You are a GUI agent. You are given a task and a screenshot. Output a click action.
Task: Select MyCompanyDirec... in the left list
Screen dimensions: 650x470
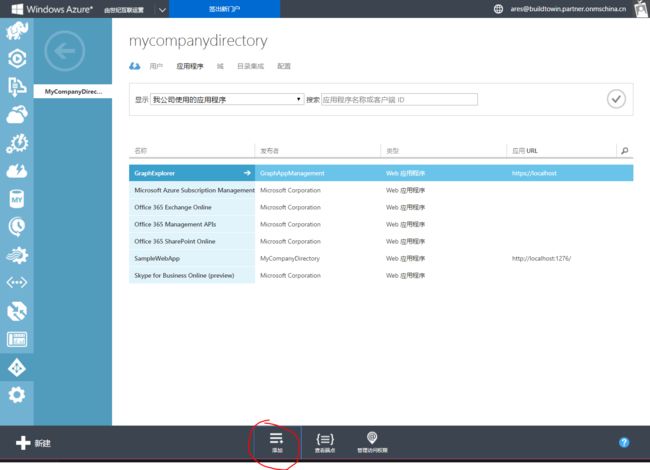(x=73, y=92)
